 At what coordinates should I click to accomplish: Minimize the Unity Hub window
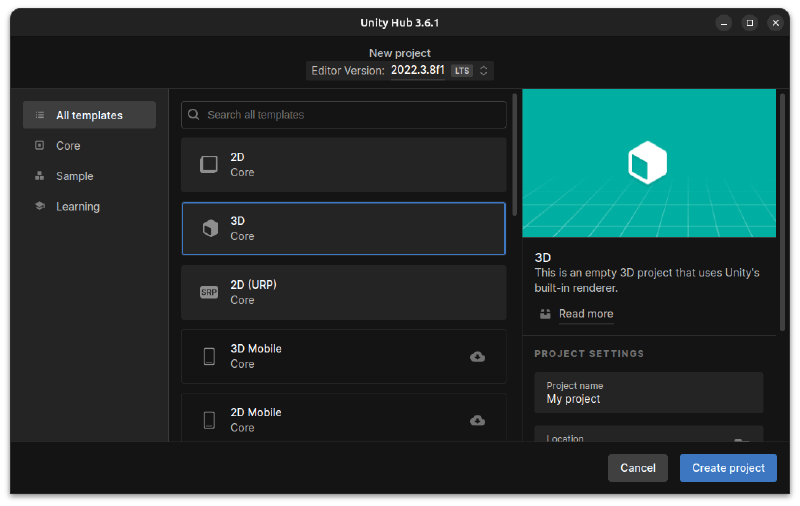coord(723,23)
